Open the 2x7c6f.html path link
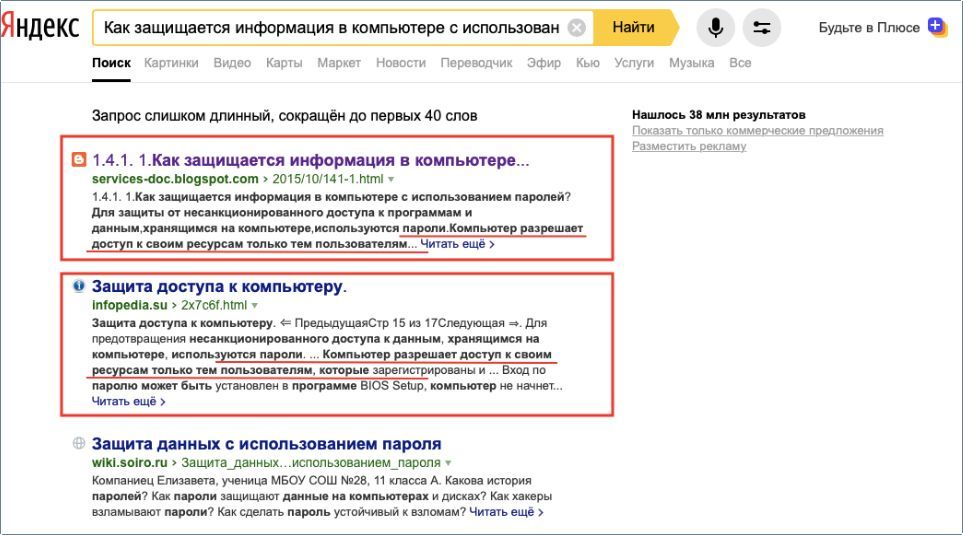This screenshot has height=535, width=963. pyautogui.click(x=214, y=305)
